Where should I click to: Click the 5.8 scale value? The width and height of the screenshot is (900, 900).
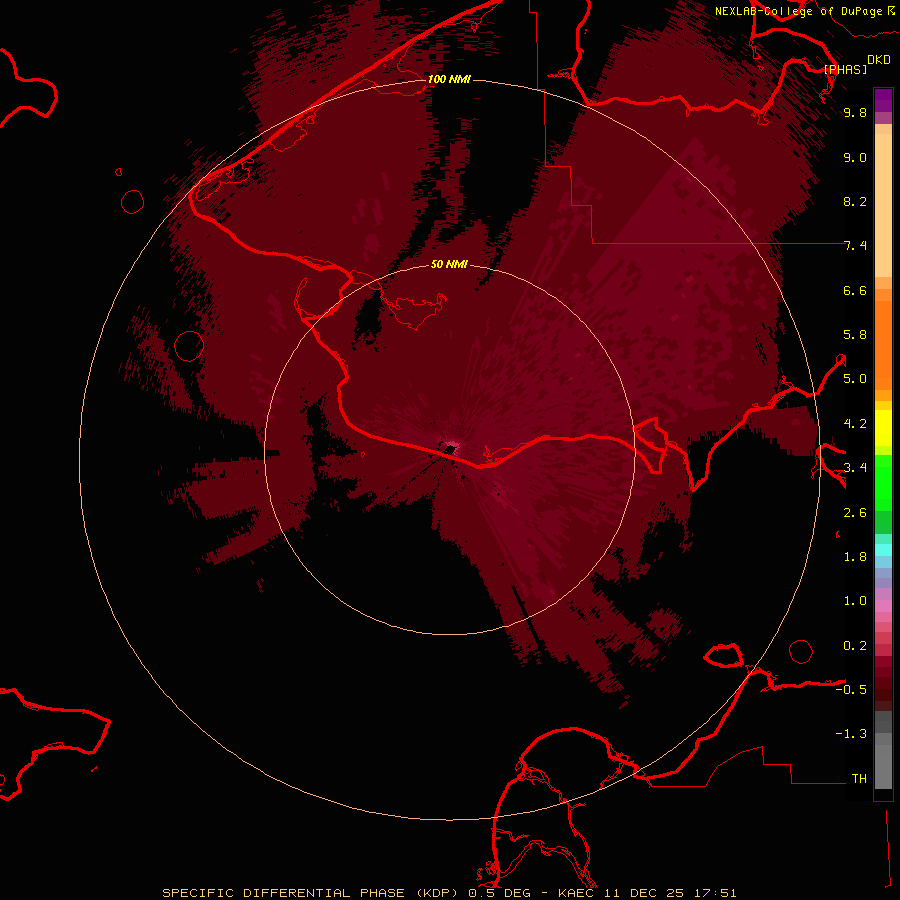pos(855,335)
